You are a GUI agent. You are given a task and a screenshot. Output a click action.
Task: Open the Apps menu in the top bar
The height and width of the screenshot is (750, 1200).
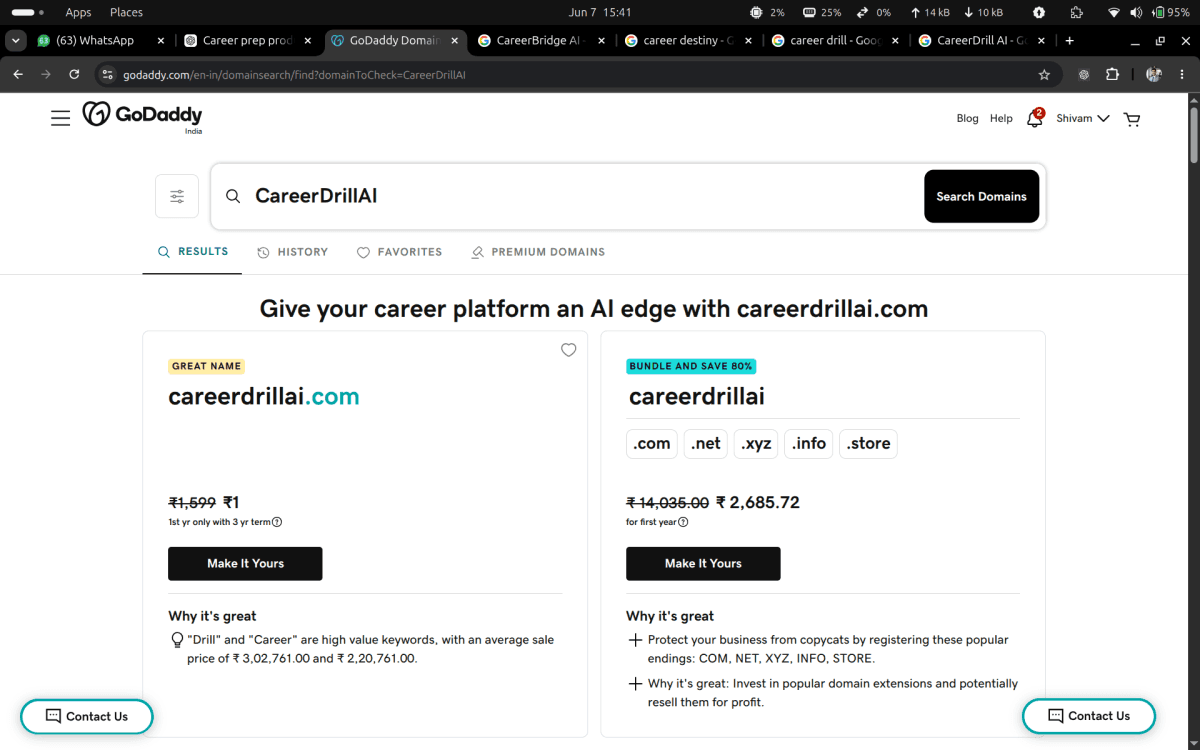tap(78, 12)
